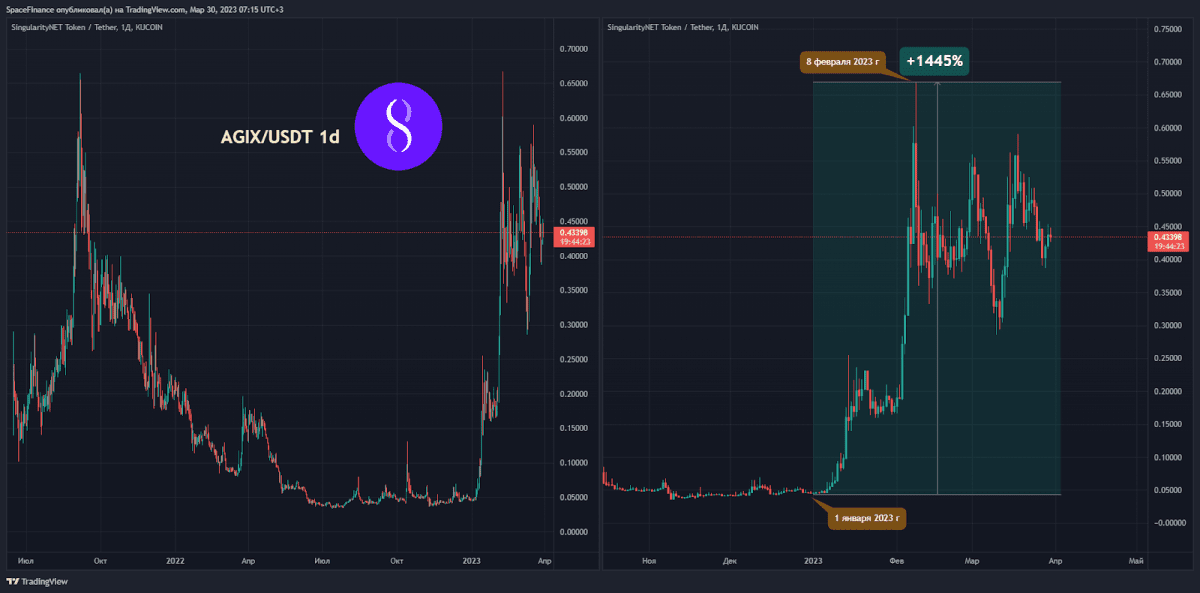
Task: Click 'Дек' on the right chart time axis
Action: click(x=730, y=560)
